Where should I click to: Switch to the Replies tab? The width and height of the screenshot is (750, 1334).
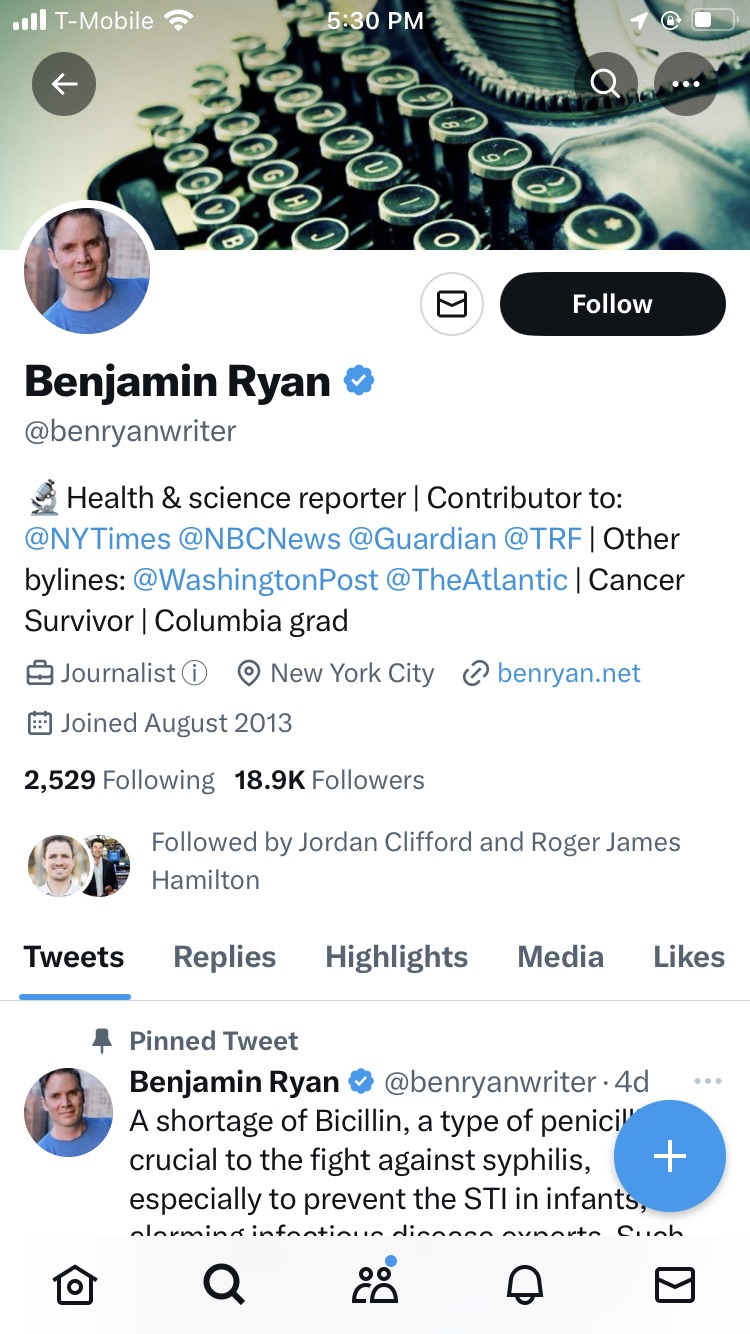[x=225, y=957]
